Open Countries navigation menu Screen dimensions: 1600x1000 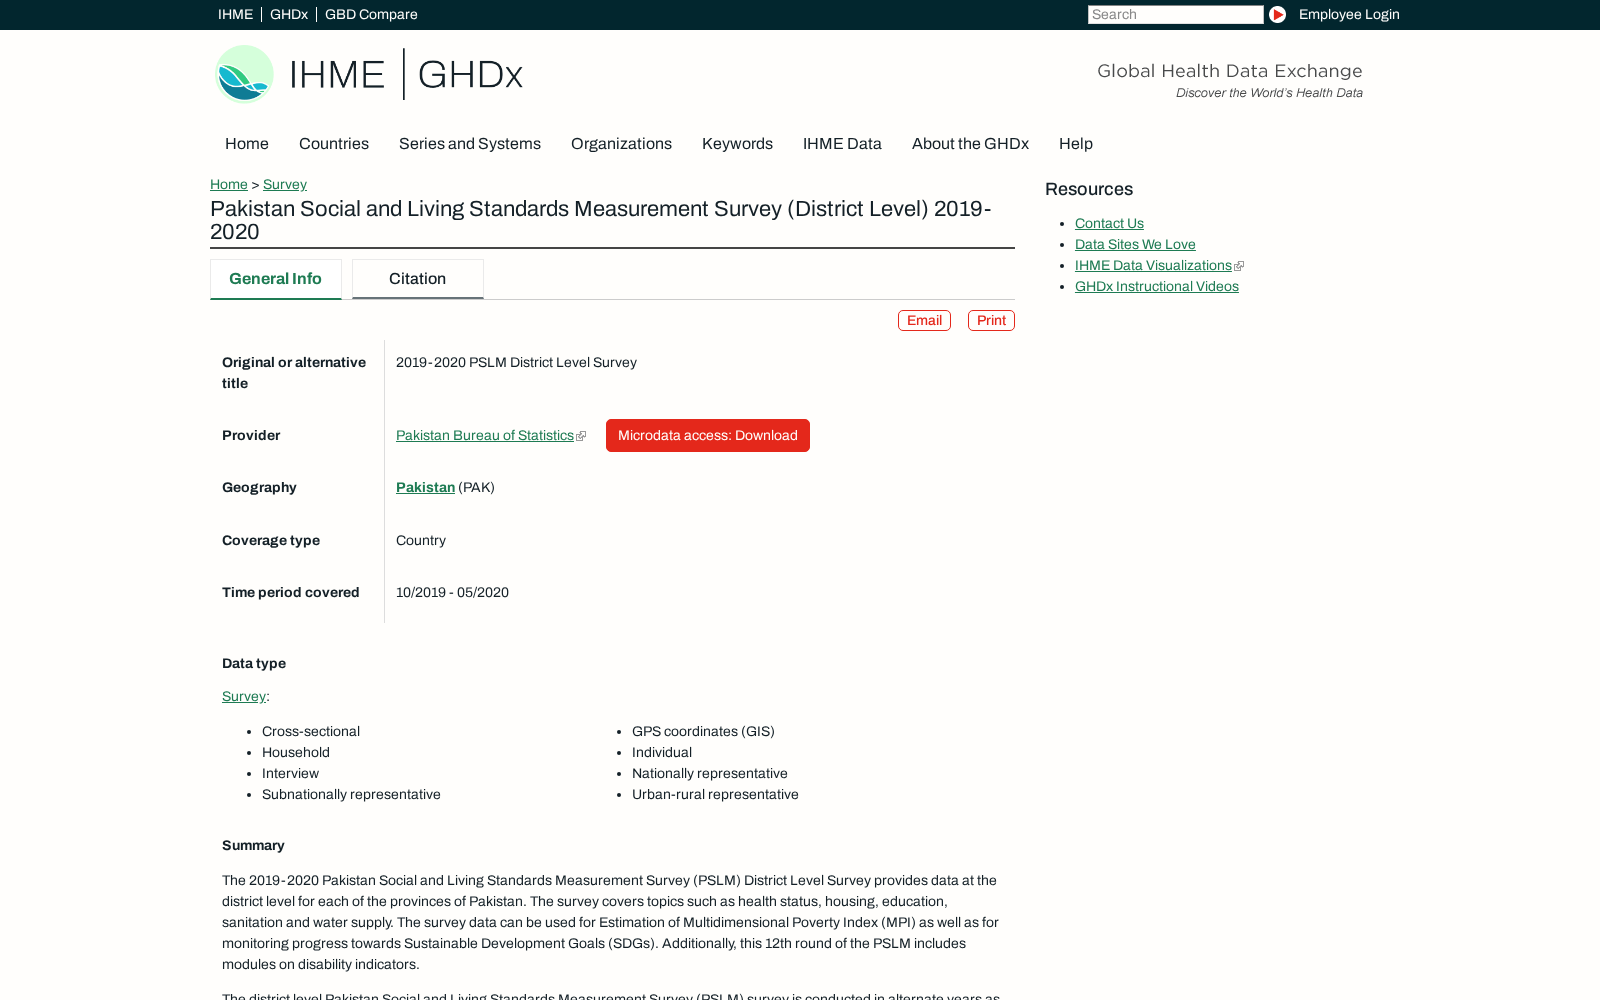point(334,144)
